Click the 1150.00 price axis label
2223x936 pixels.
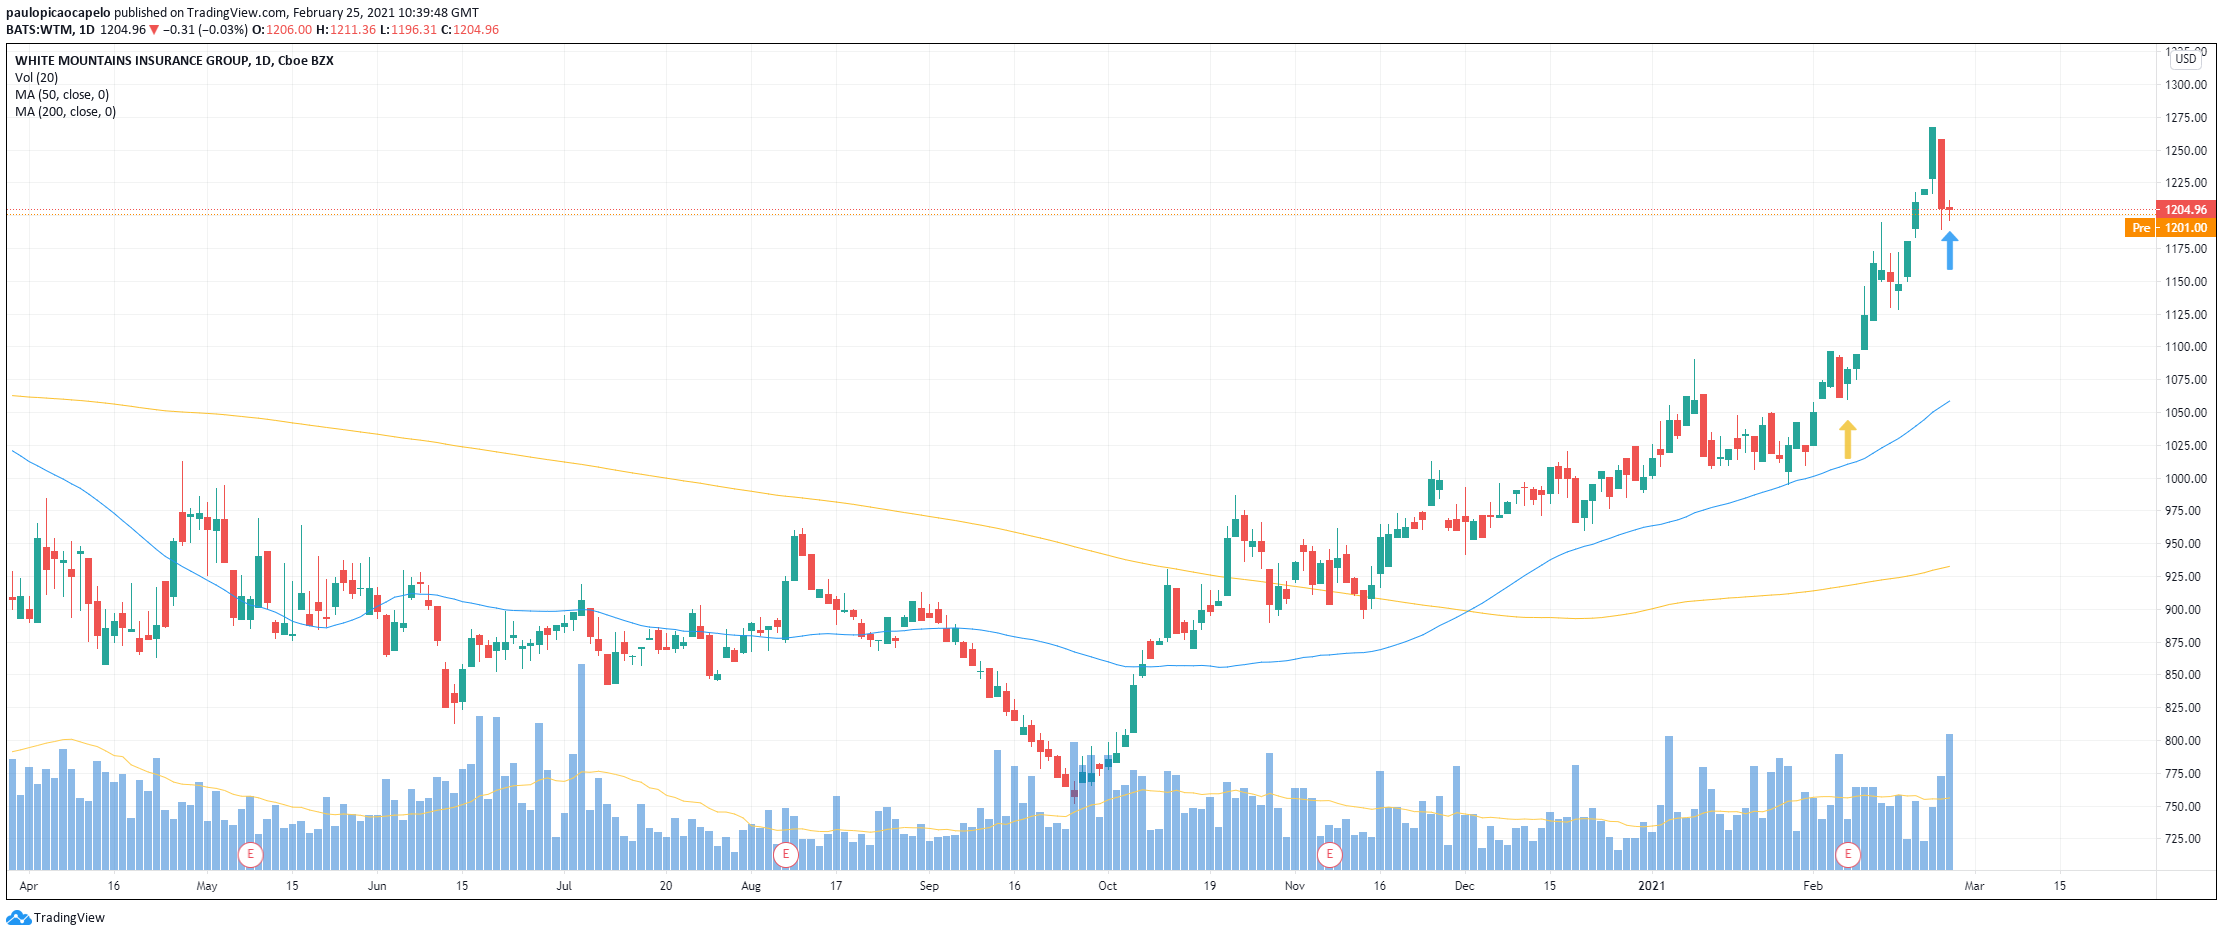click(x=2186, y=282)
